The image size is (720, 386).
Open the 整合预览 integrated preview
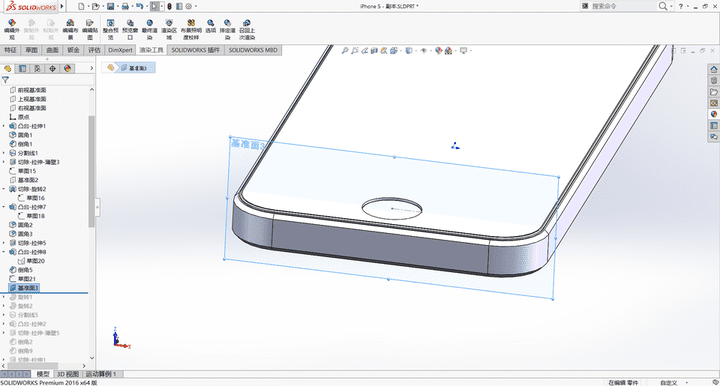pos(111,29)
